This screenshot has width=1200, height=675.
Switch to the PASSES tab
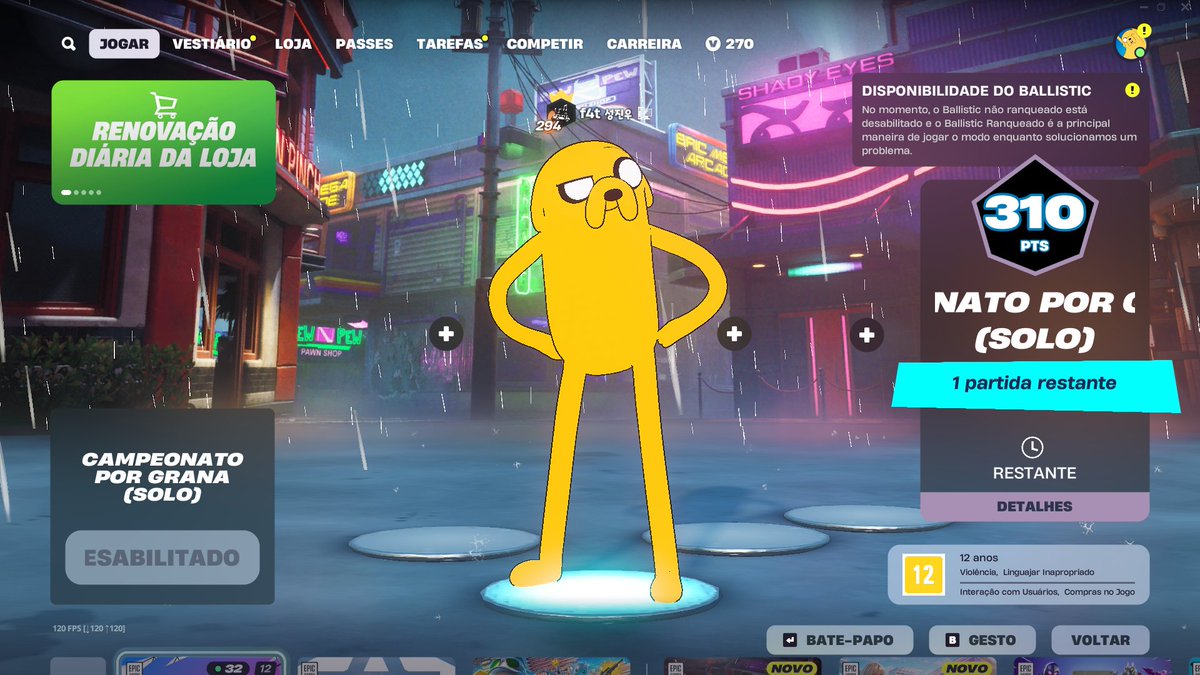coord(364,44)
